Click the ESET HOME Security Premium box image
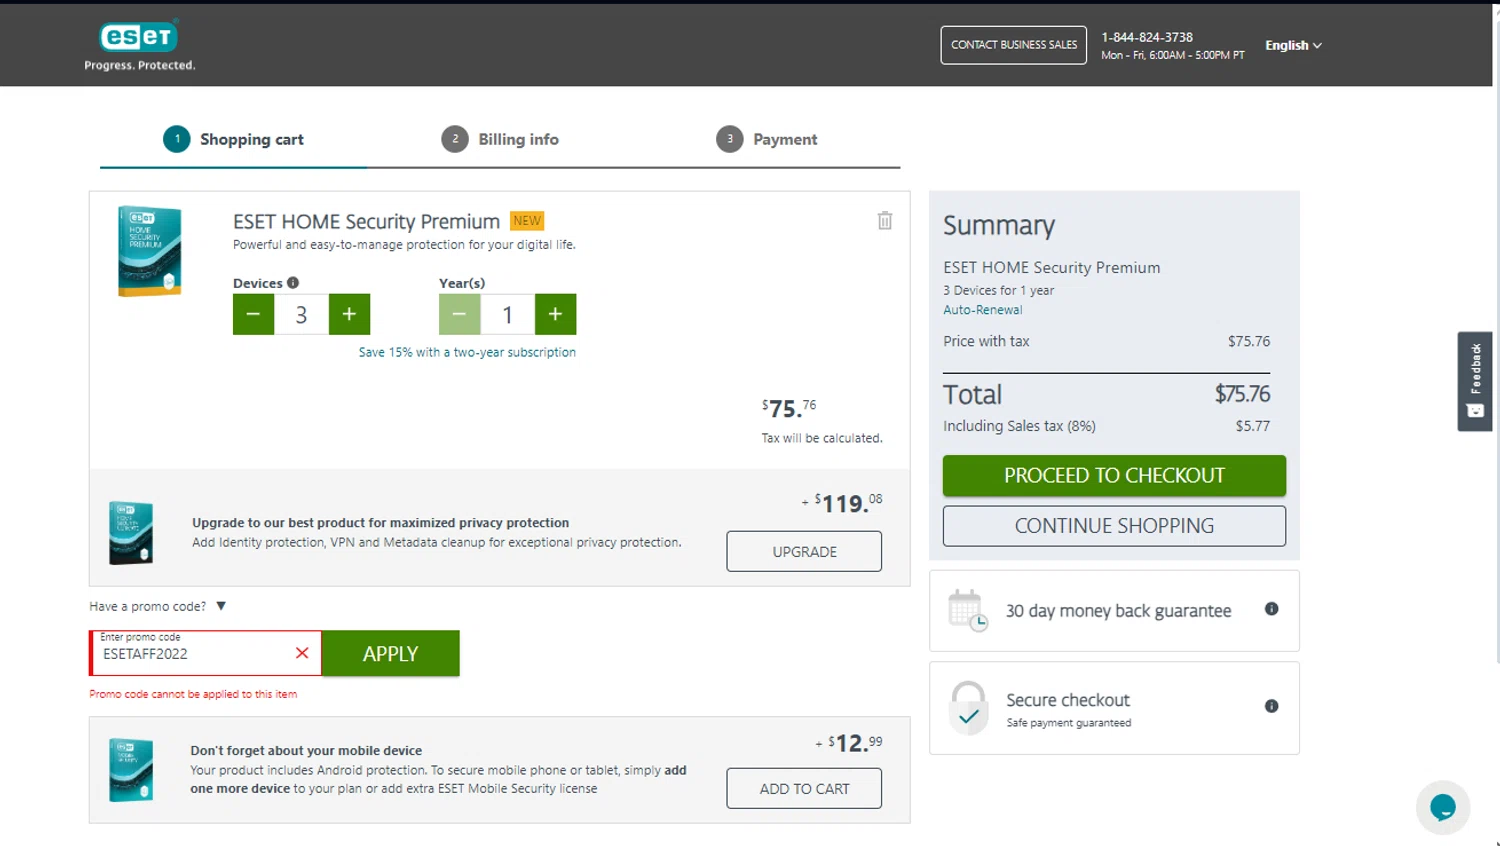Image resolution: width=1500 pixels, height=846 pixels. click(149, 251)
